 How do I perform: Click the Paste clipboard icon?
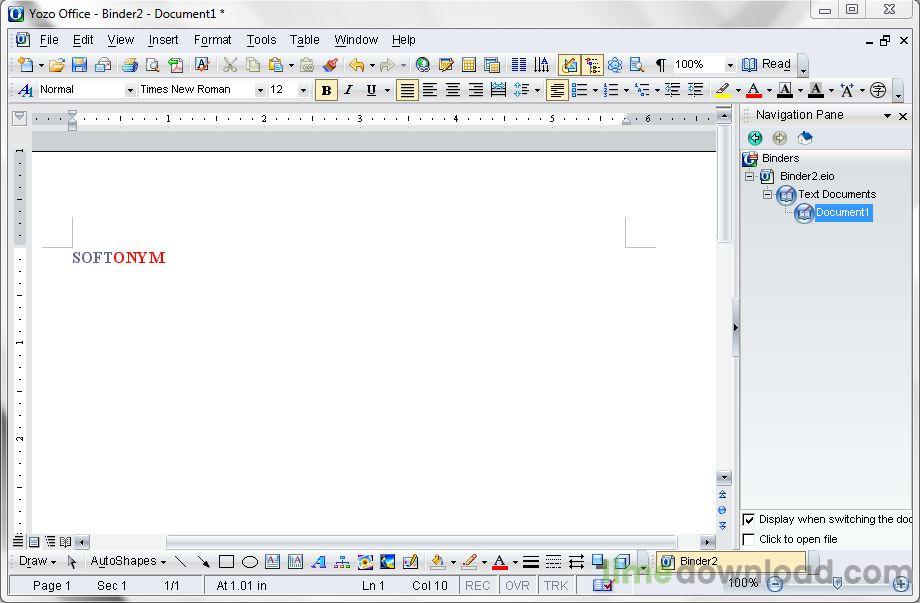click(276, 65)
